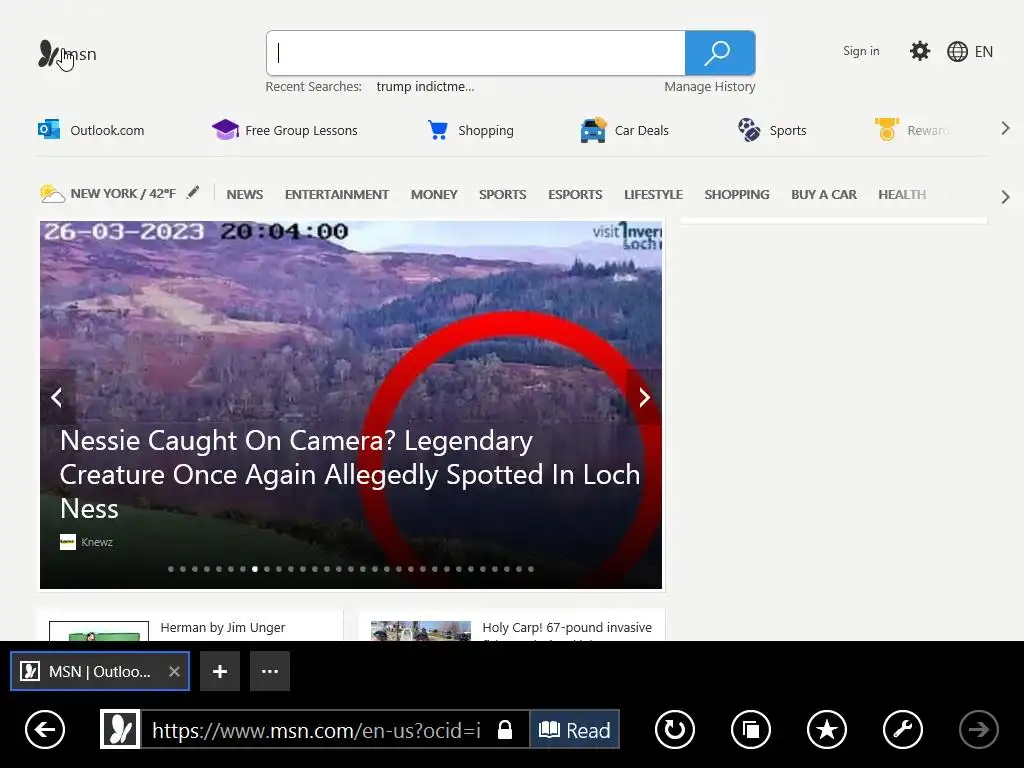
Task: Select last carousel pagination dot
Action: (531, 569)
